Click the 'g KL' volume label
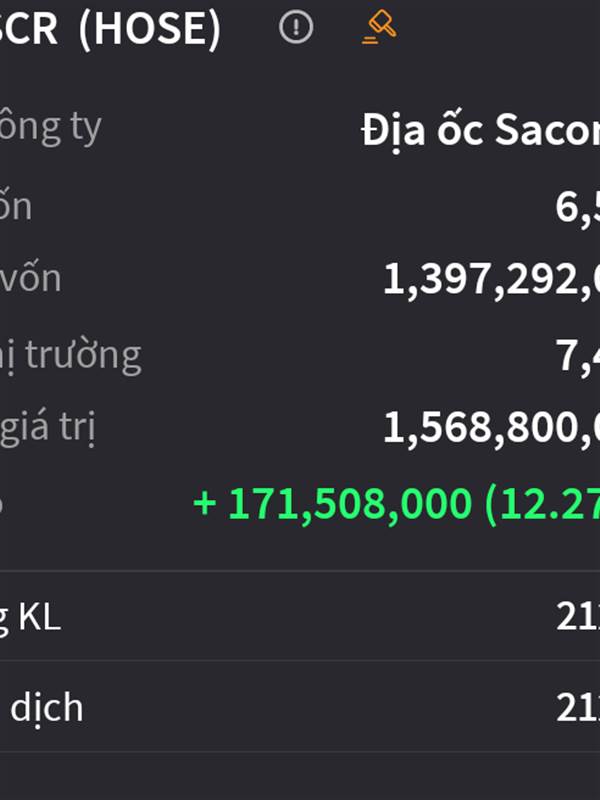Image resolution: width=600 pixels, height=800 pixels. [x=31, y=617]
